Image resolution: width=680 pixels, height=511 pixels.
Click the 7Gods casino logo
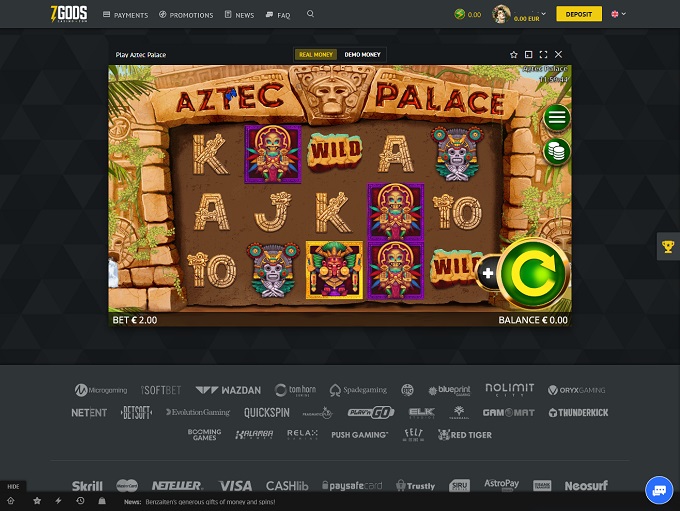pyautogui.click(x=66, y=14)
